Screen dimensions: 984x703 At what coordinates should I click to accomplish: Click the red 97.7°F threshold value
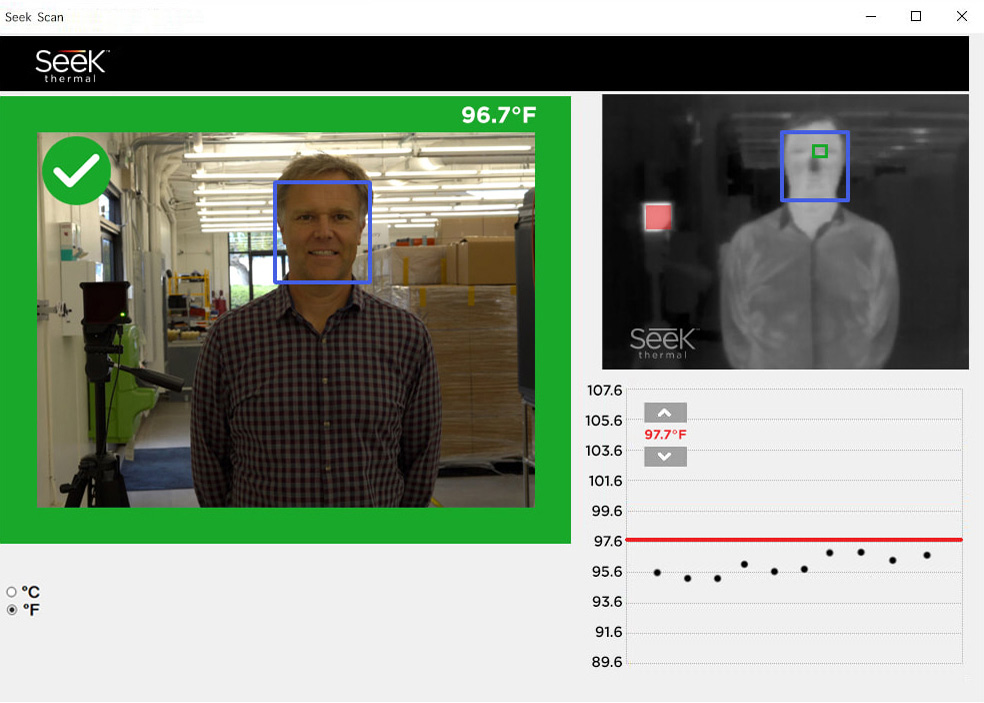665,434
